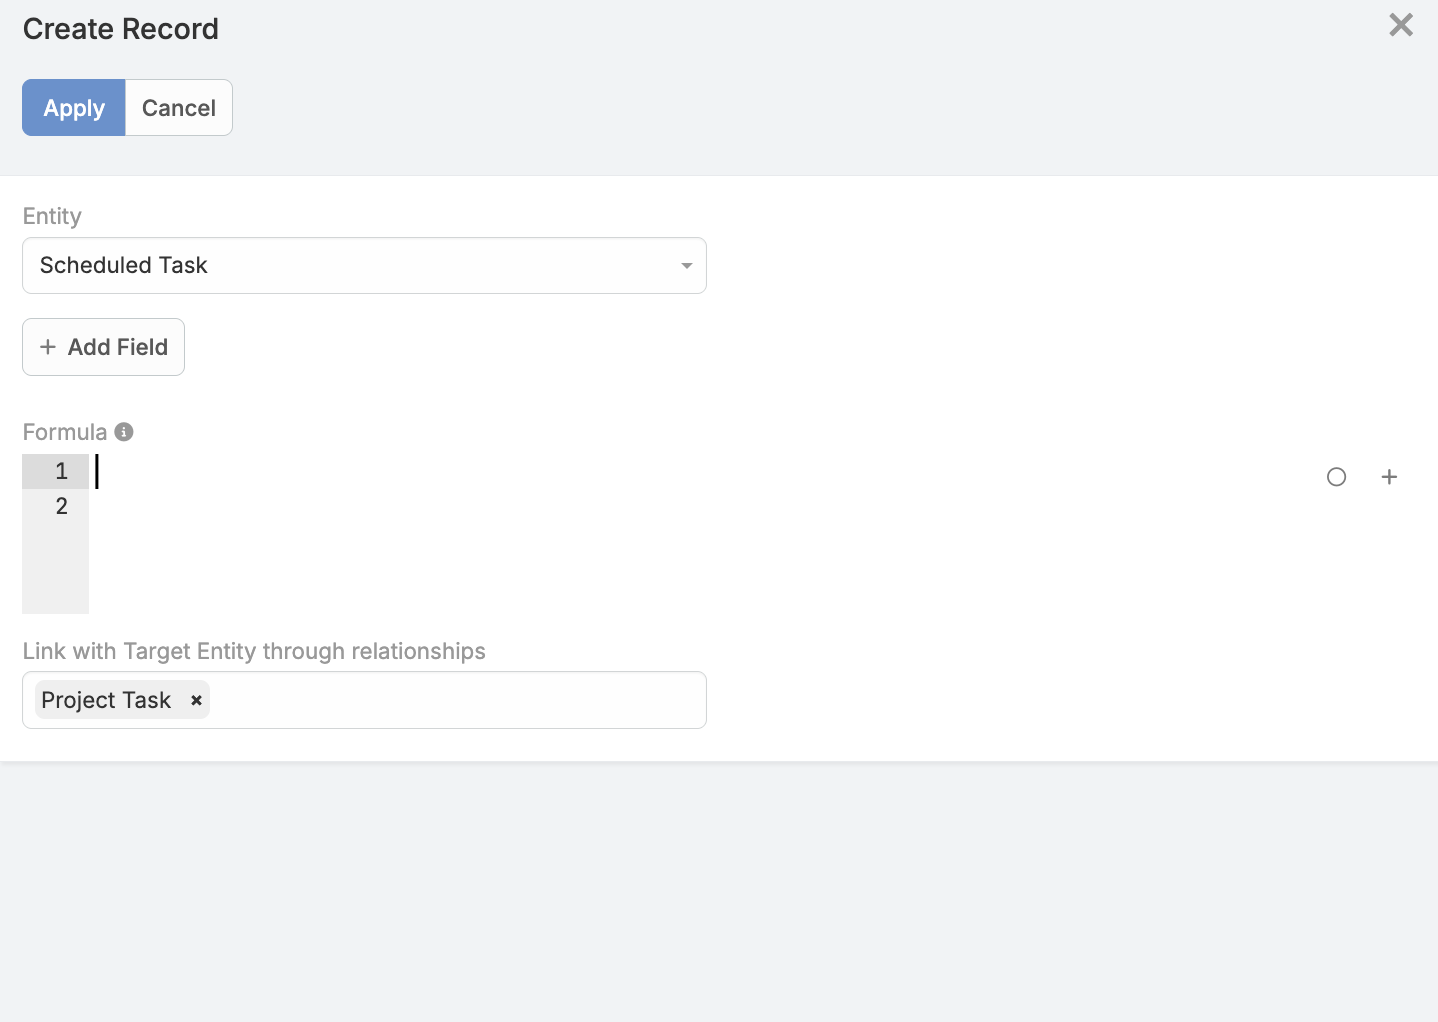Image resolution: width=1438 pixels, height=1022 pixels.
Task: Open the Entity dropdown showing Scheduled Task
Action: pyautogui.click(x=364, y=265)
